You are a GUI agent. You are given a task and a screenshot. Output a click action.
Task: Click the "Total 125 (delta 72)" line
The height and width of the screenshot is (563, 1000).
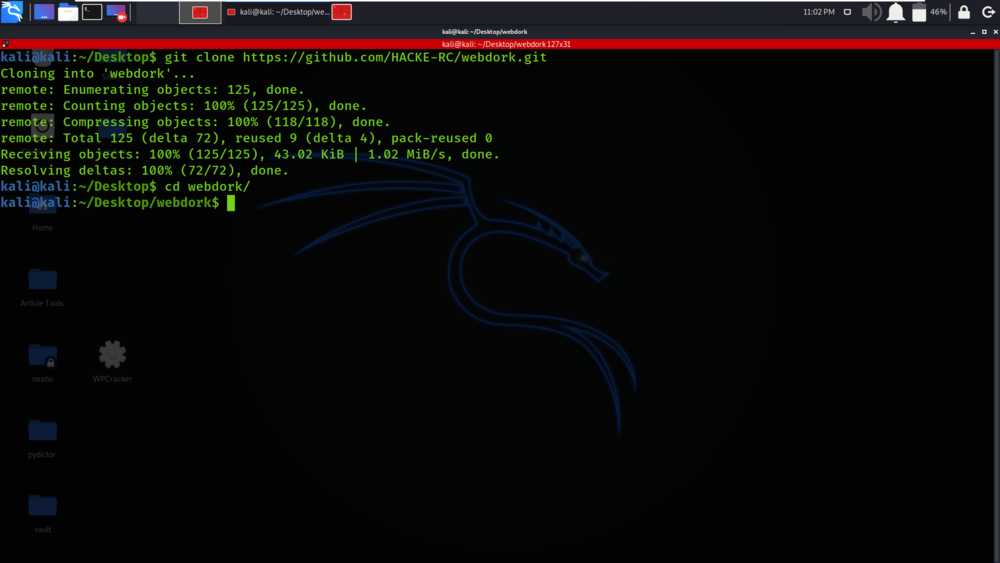point(246,138)
